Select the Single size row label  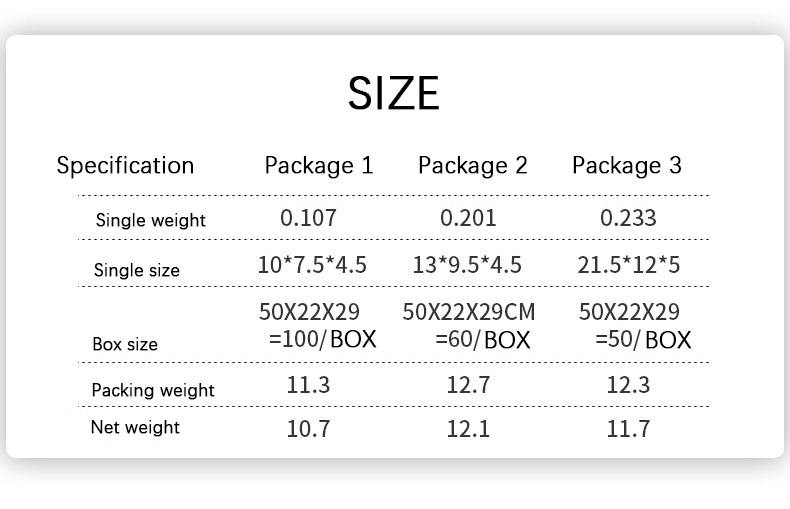(x=136, y=270)
